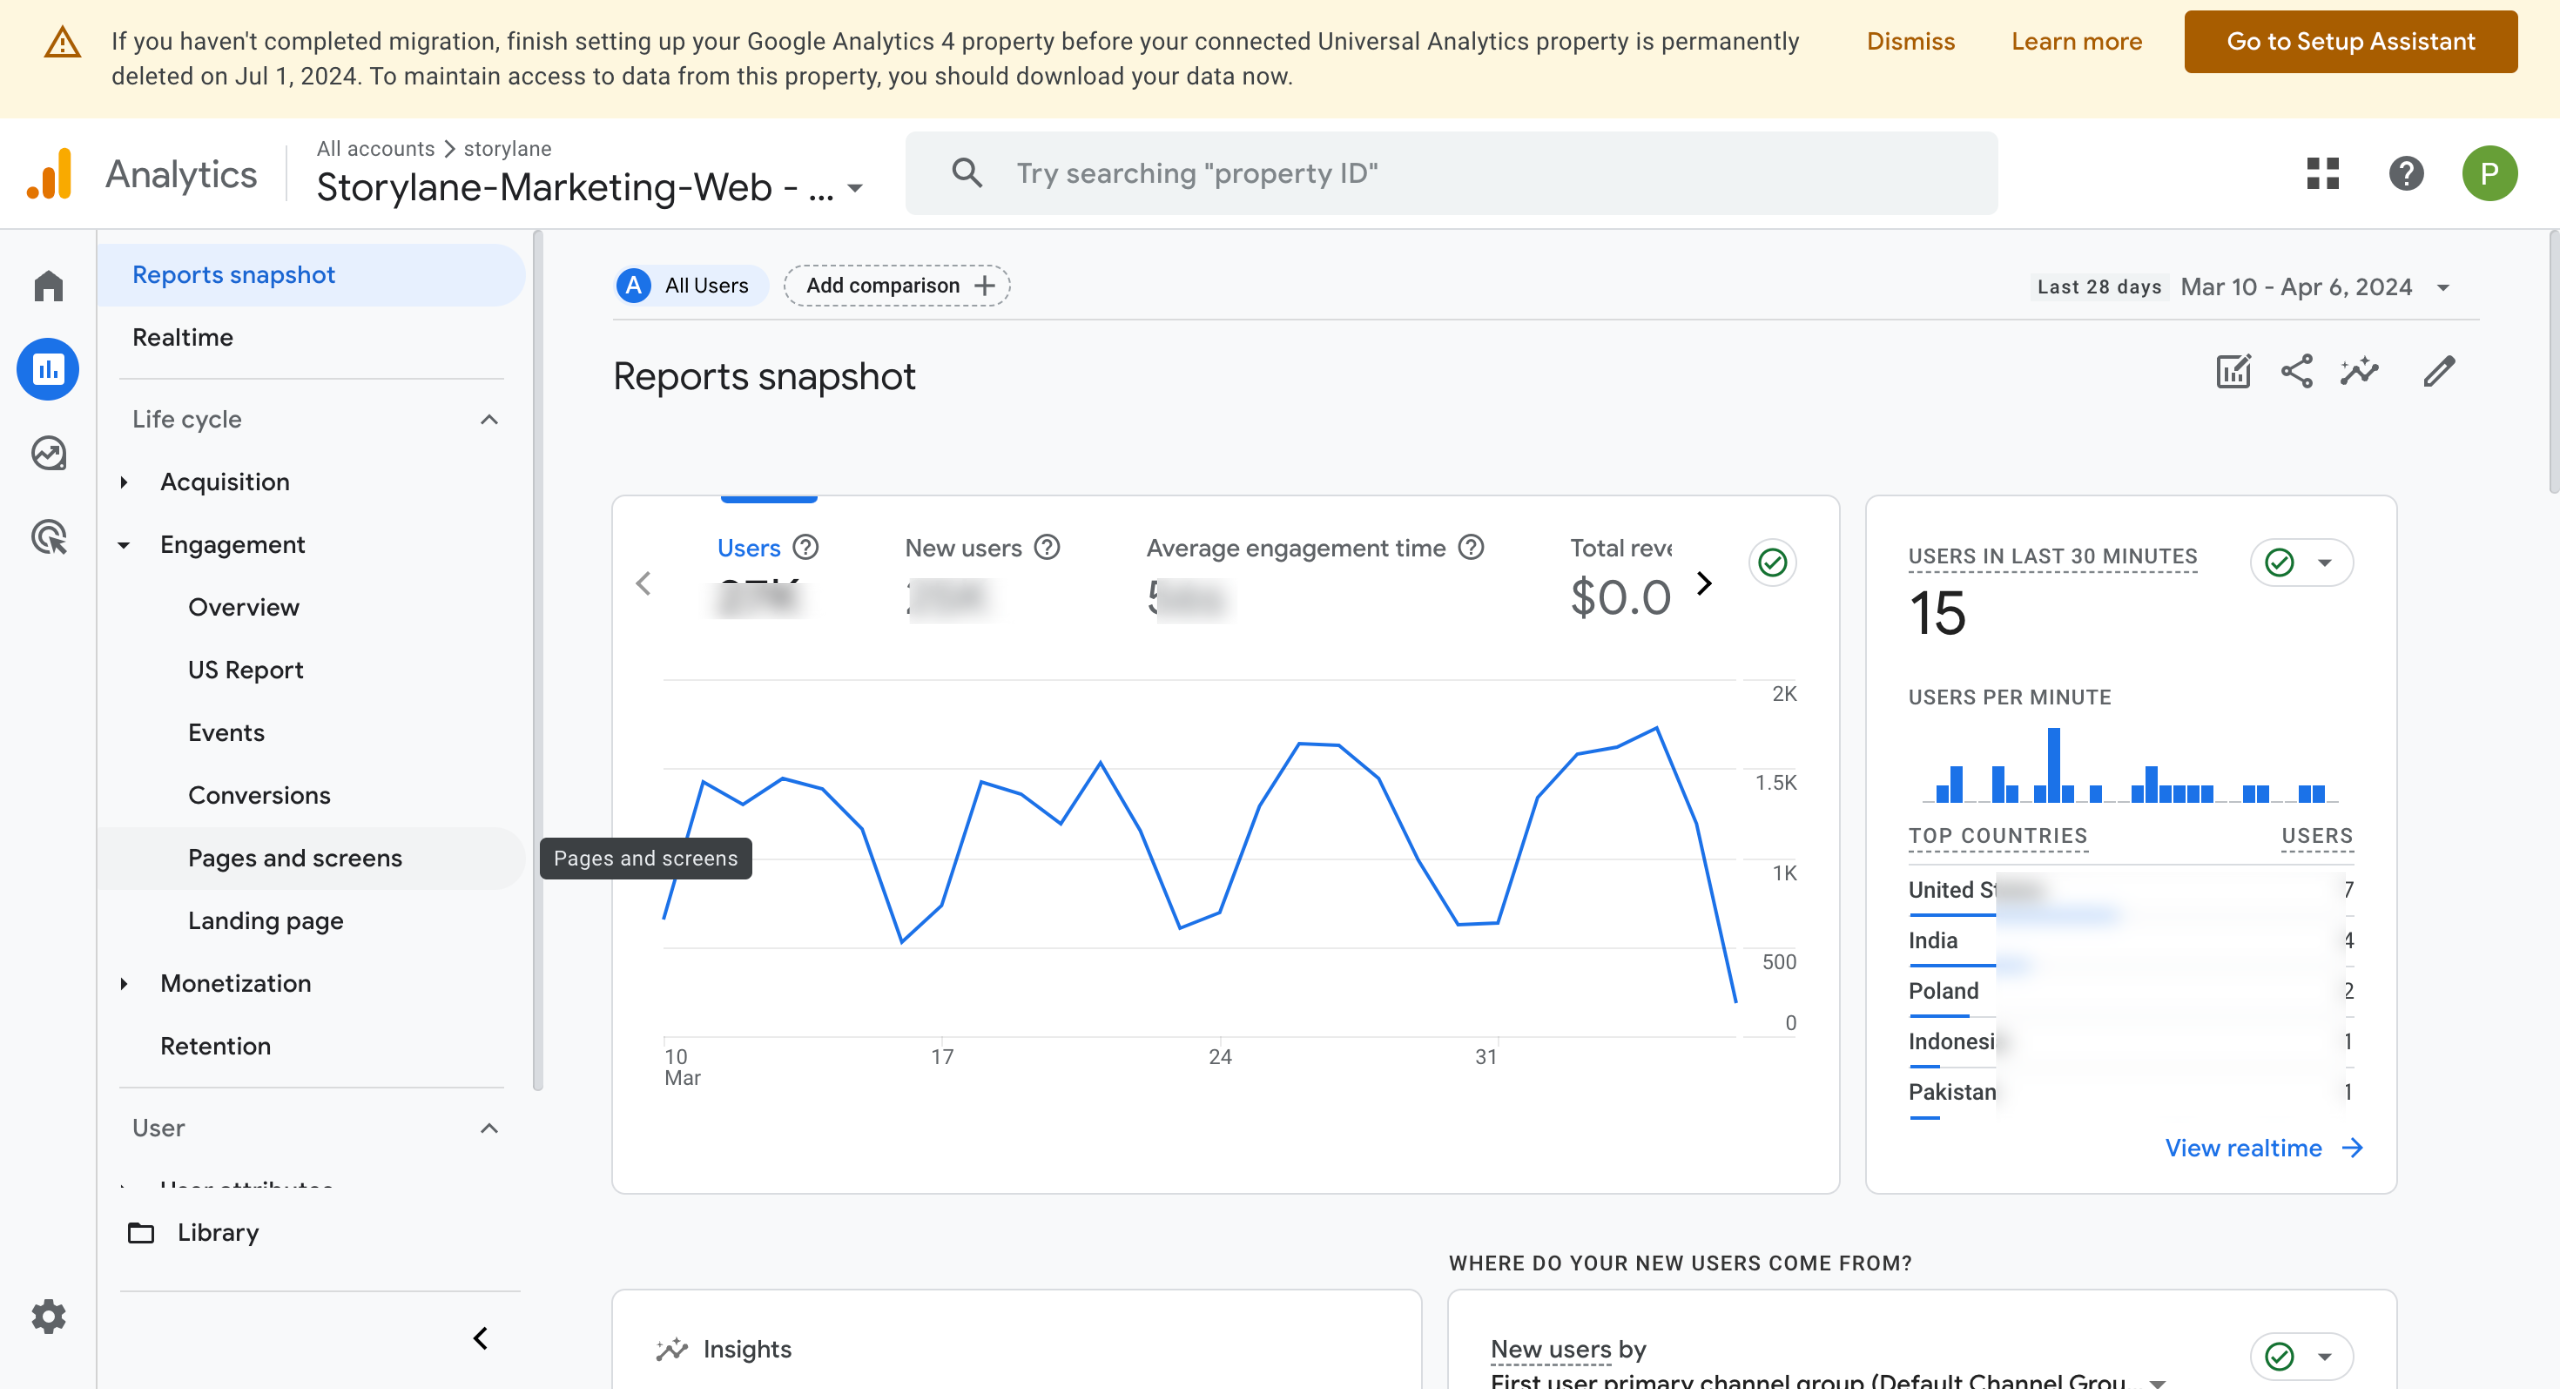Viewport: 2560px width, 1389px height.
Task: Open the Advertising icon in left rail
Action: (48, 537)
